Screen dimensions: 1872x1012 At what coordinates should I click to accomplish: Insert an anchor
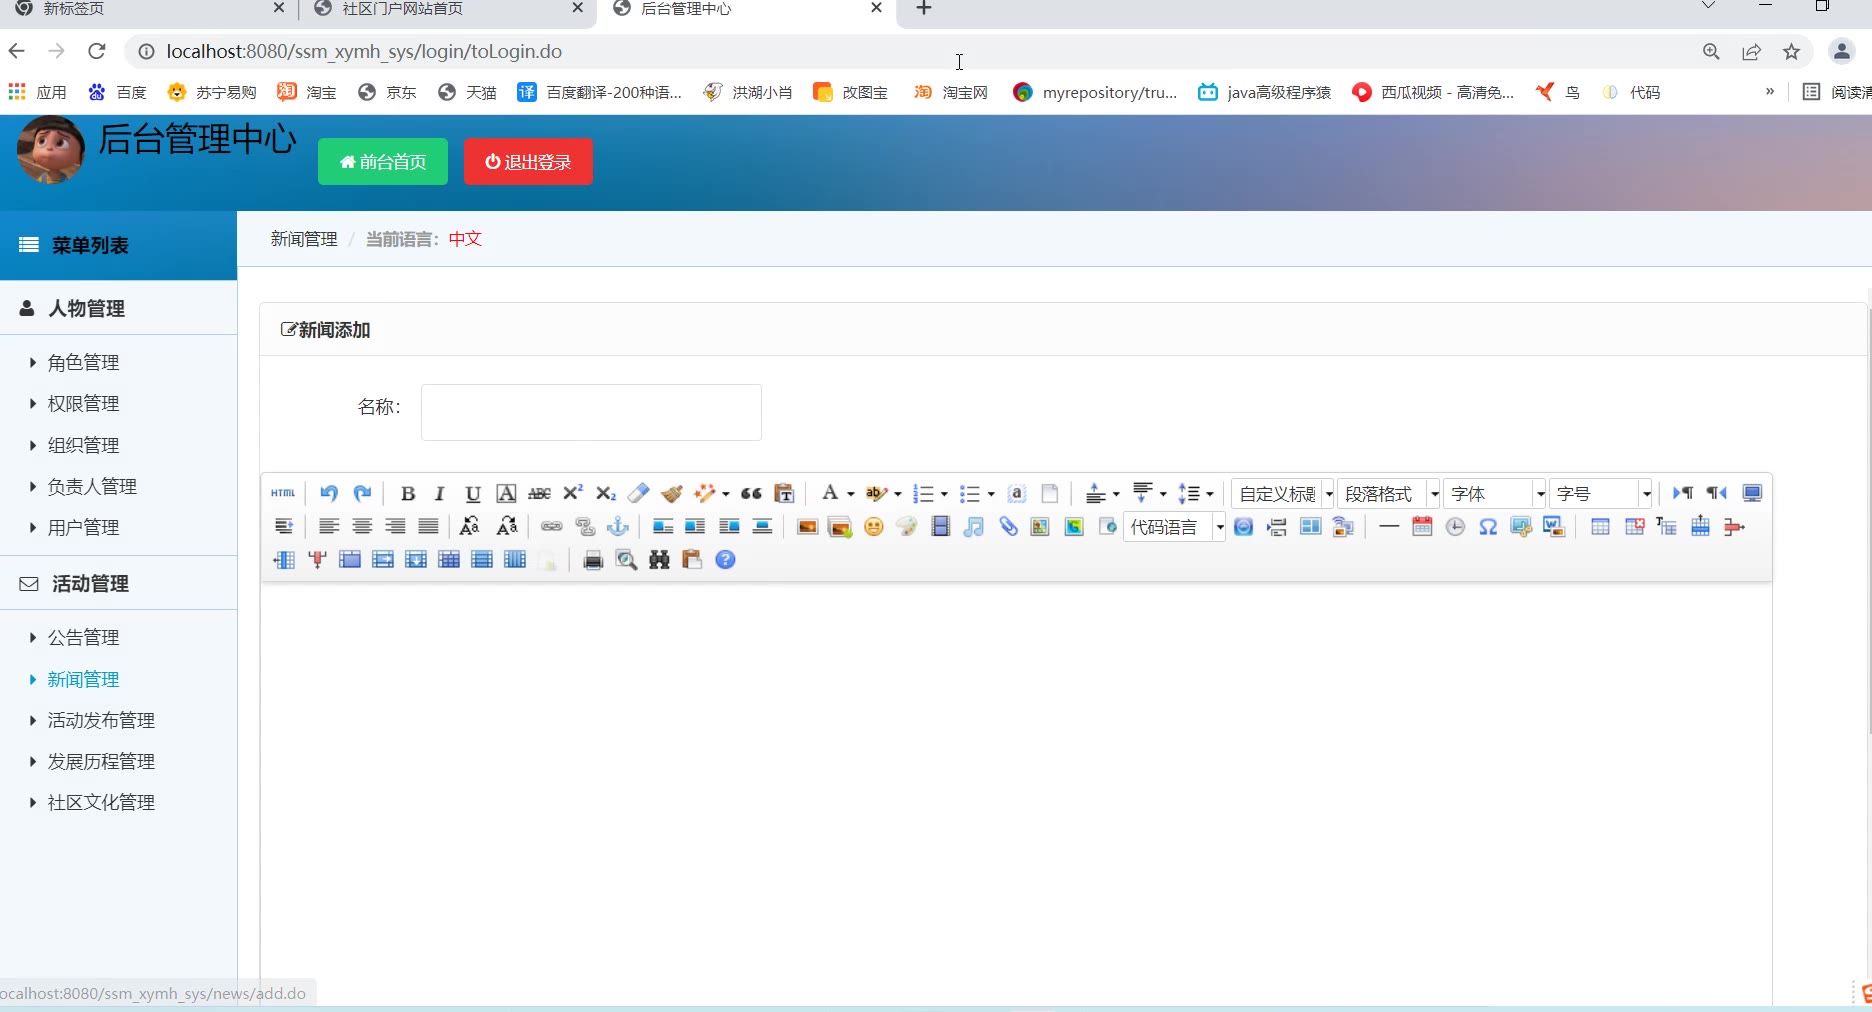click(618, 526)
